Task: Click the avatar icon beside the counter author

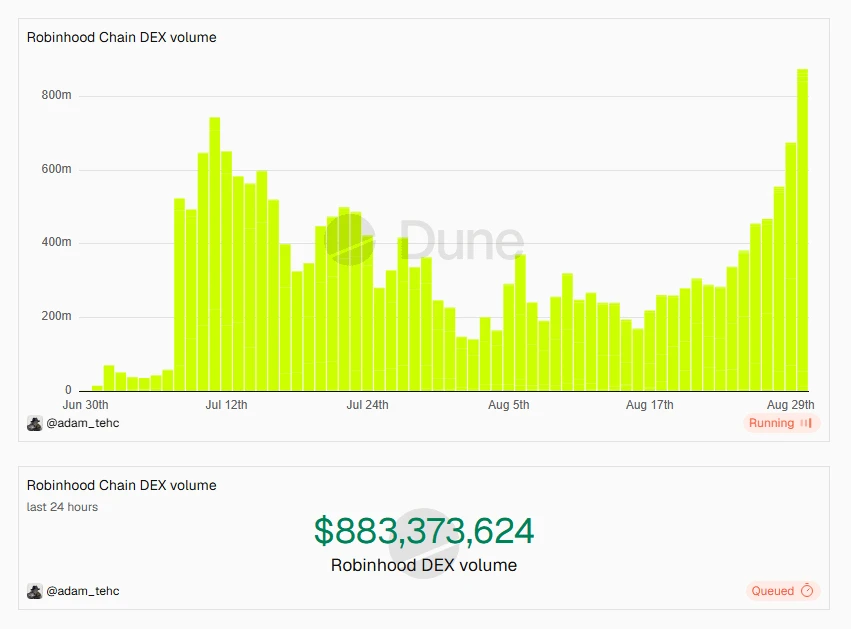Action: click(x=35, y=591)
